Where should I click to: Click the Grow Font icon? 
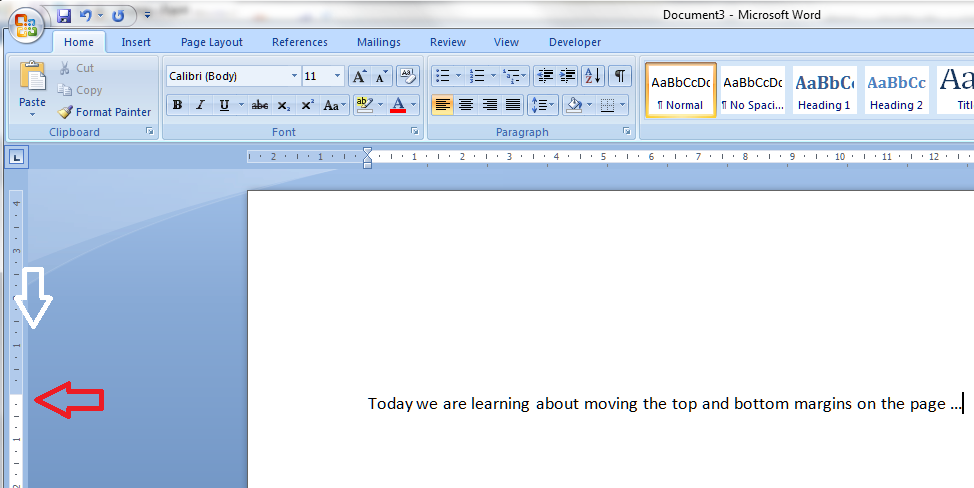point(359,76)
